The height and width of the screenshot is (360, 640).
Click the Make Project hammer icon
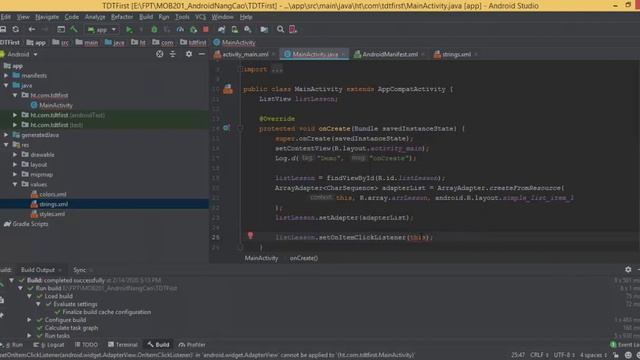point(74,29)
